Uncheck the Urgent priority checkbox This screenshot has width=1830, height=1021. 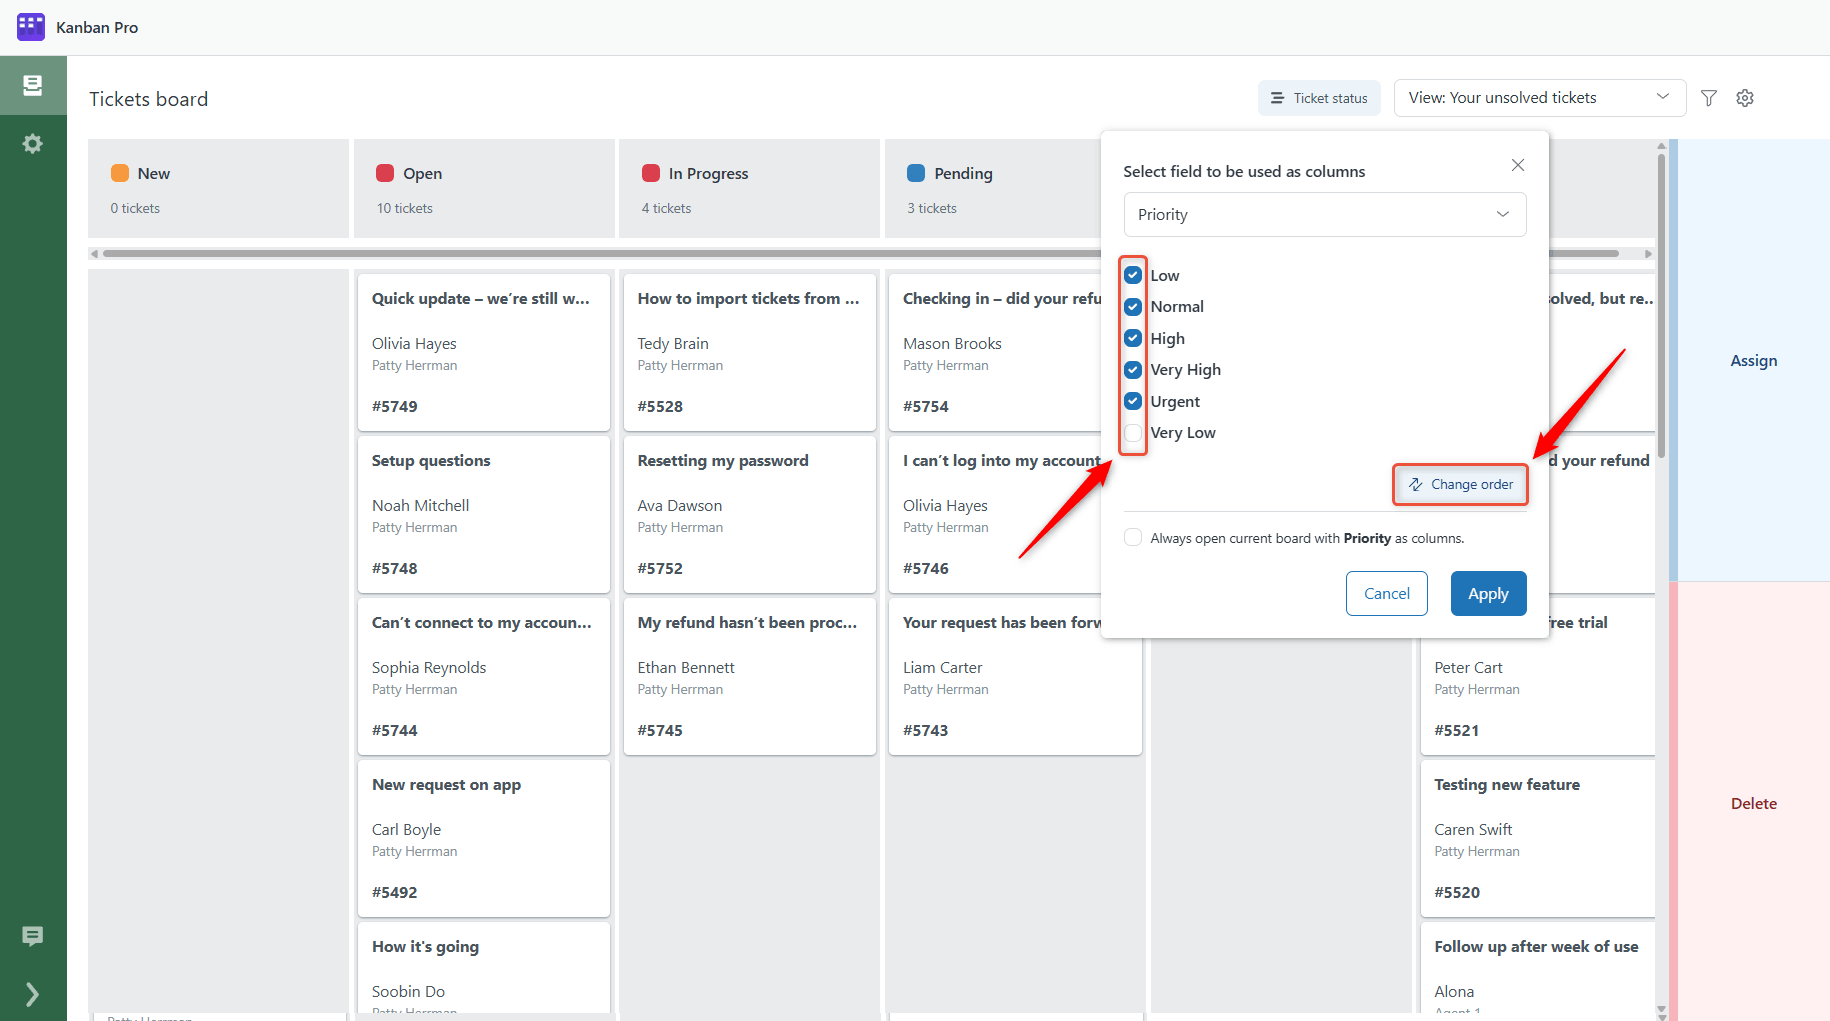coord(1132,401)
